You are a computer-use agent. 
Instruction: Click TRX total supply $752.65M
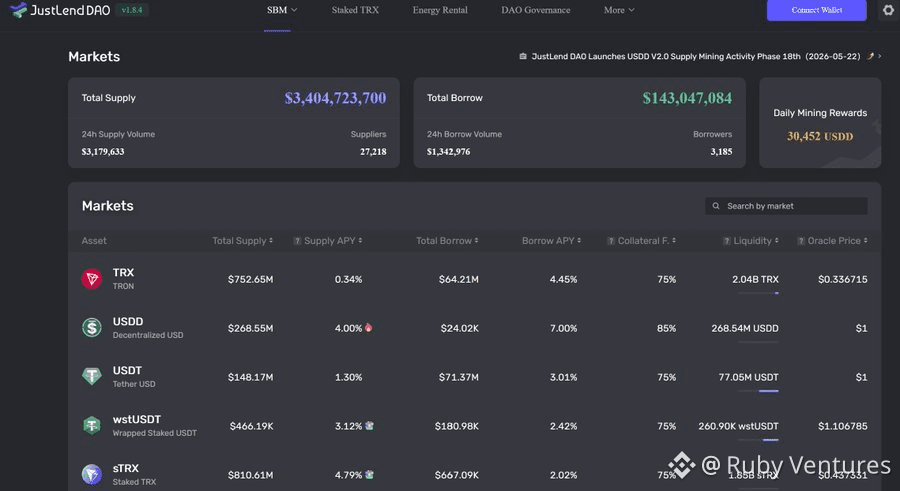click(x=250, y=279)
